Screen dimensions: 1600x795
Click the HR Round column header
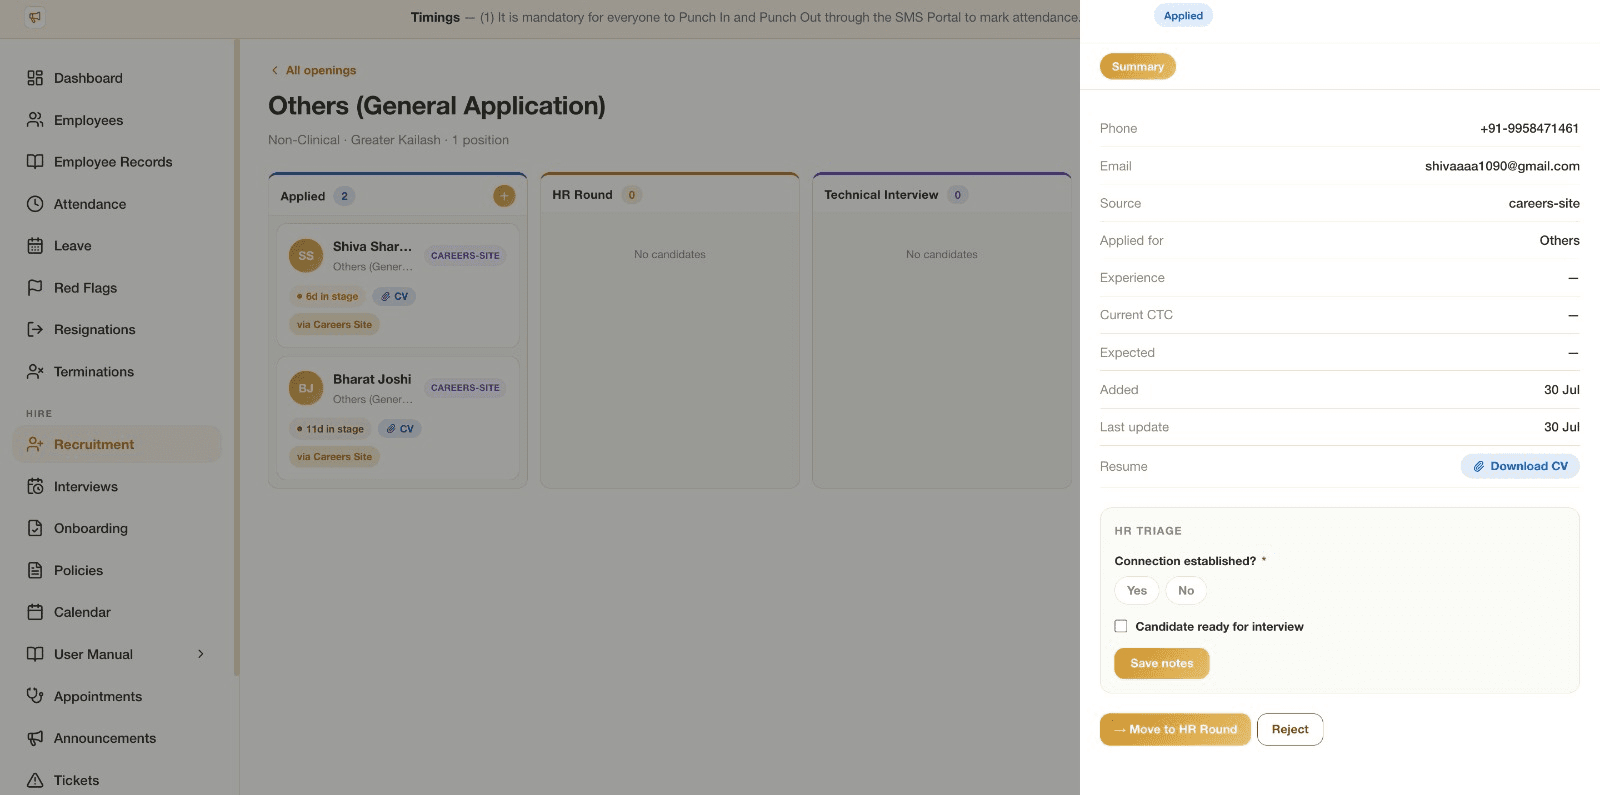click(670, 195)
